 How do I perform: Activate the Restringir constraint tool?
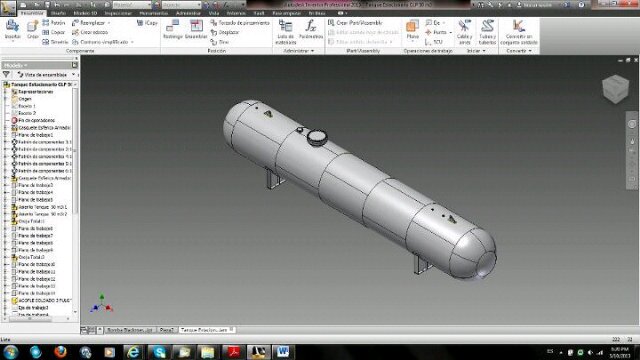[x=173, y=29]
